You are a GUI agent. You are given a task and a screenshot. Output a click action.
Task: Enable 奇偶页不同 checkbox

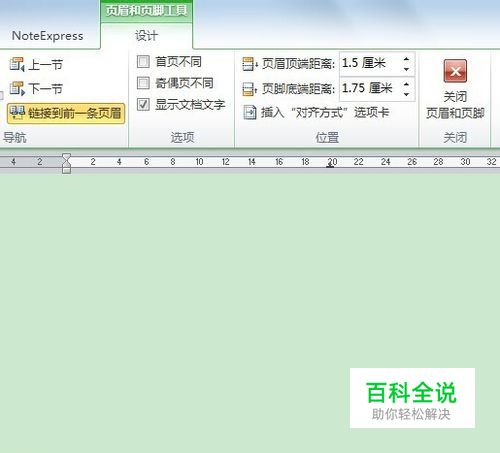(x=143, y=83)
